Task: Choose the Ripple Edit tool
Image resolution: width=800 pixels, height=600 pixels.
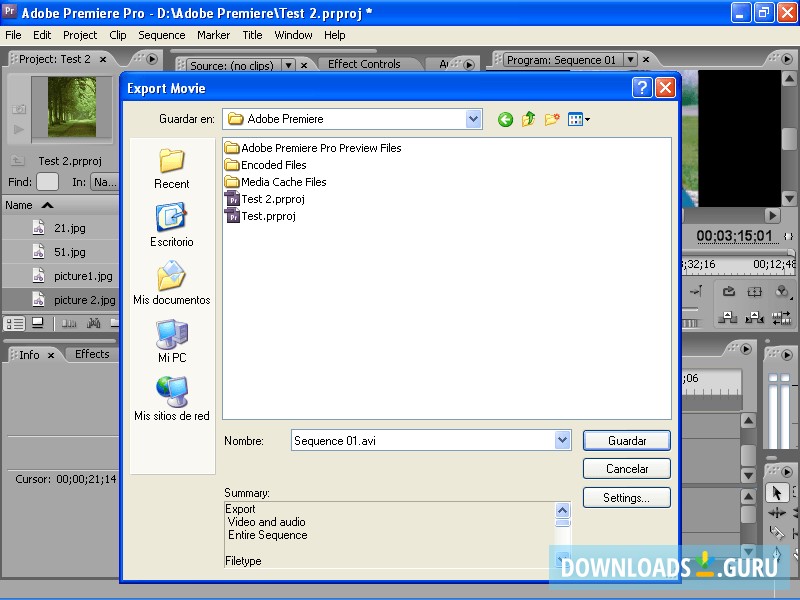Action: (777, 513)
